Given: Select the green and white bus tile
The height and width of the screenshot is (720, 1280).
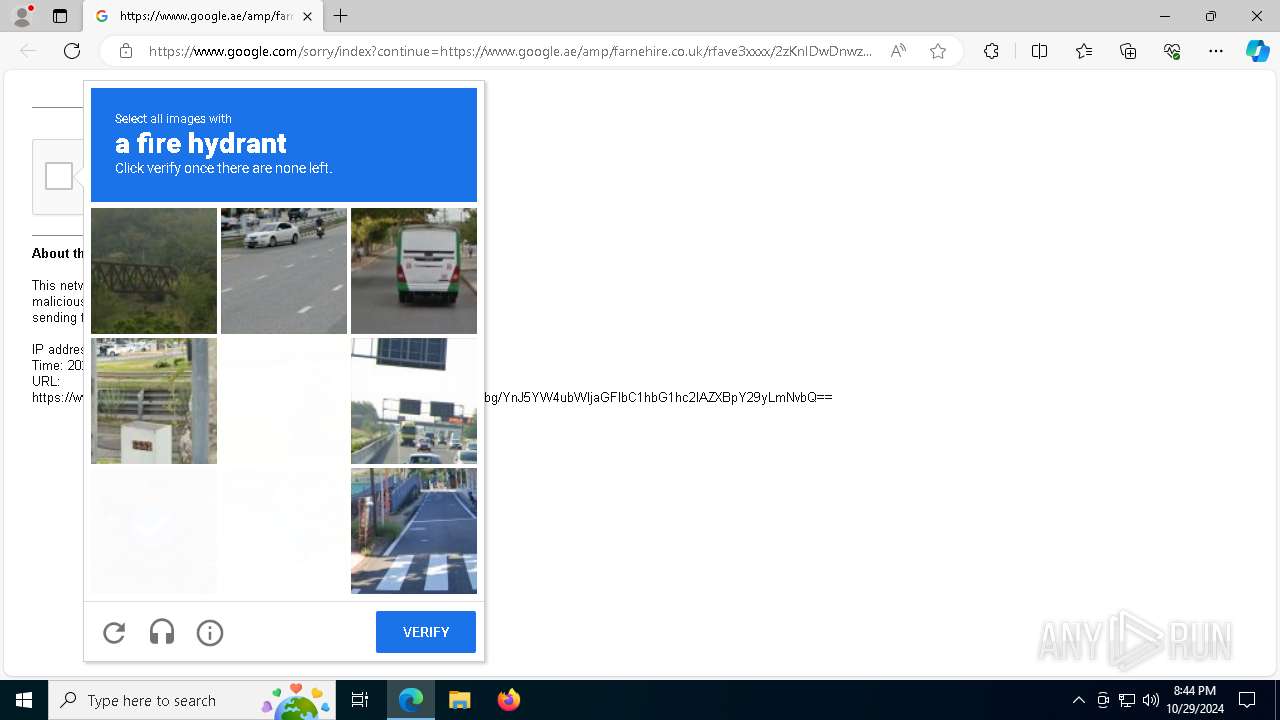Looking at the screenshot, I should [x=414, y=271].
